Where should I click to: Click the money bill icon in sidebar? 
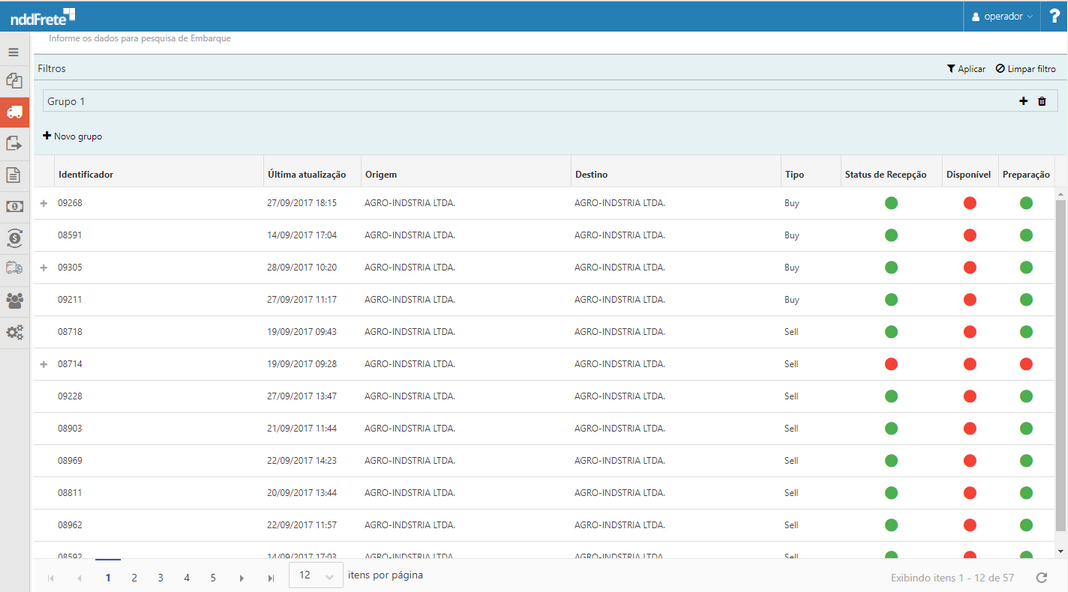[14, 206]
